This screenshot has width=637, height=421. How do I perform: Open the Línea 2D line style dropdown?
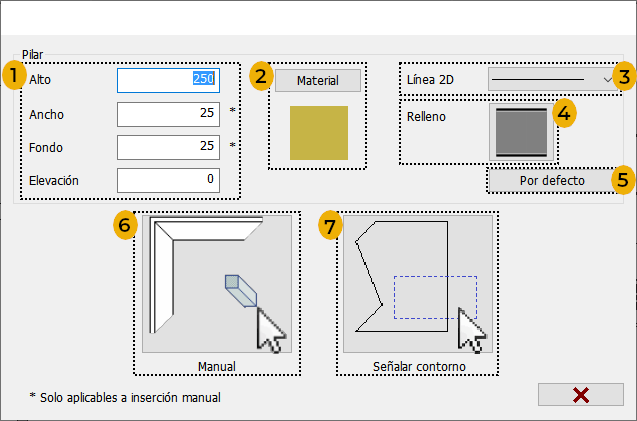[x=553, y=79]
